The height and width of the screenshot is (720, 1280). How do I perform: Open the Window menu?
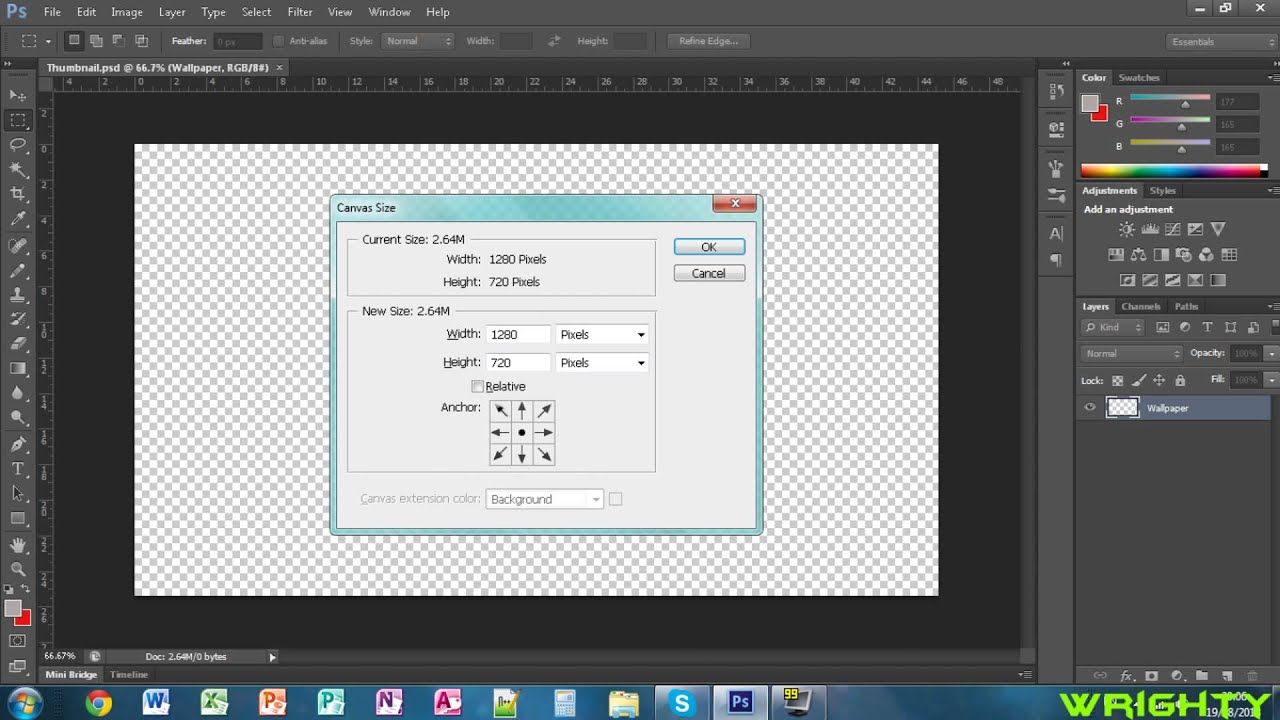pos(389,12)
